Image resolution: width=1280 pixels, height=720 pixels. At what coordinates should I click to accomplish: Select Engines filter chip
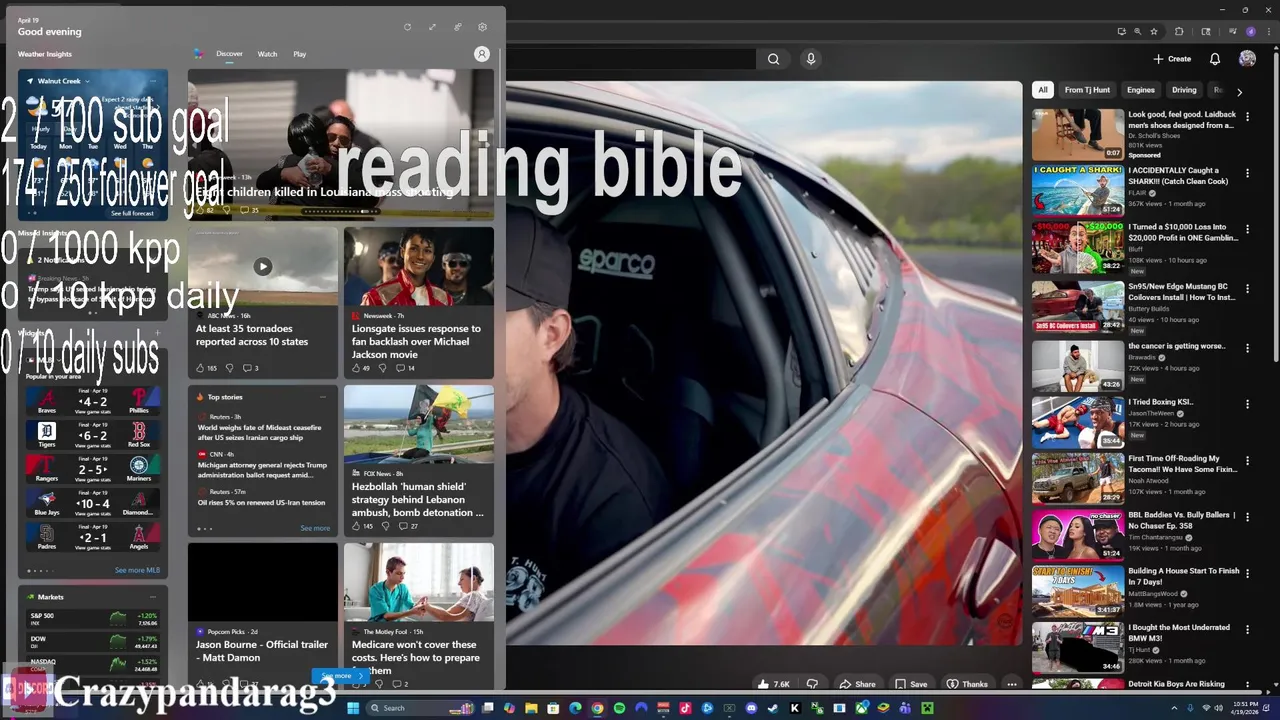(x=1141, y=90)
